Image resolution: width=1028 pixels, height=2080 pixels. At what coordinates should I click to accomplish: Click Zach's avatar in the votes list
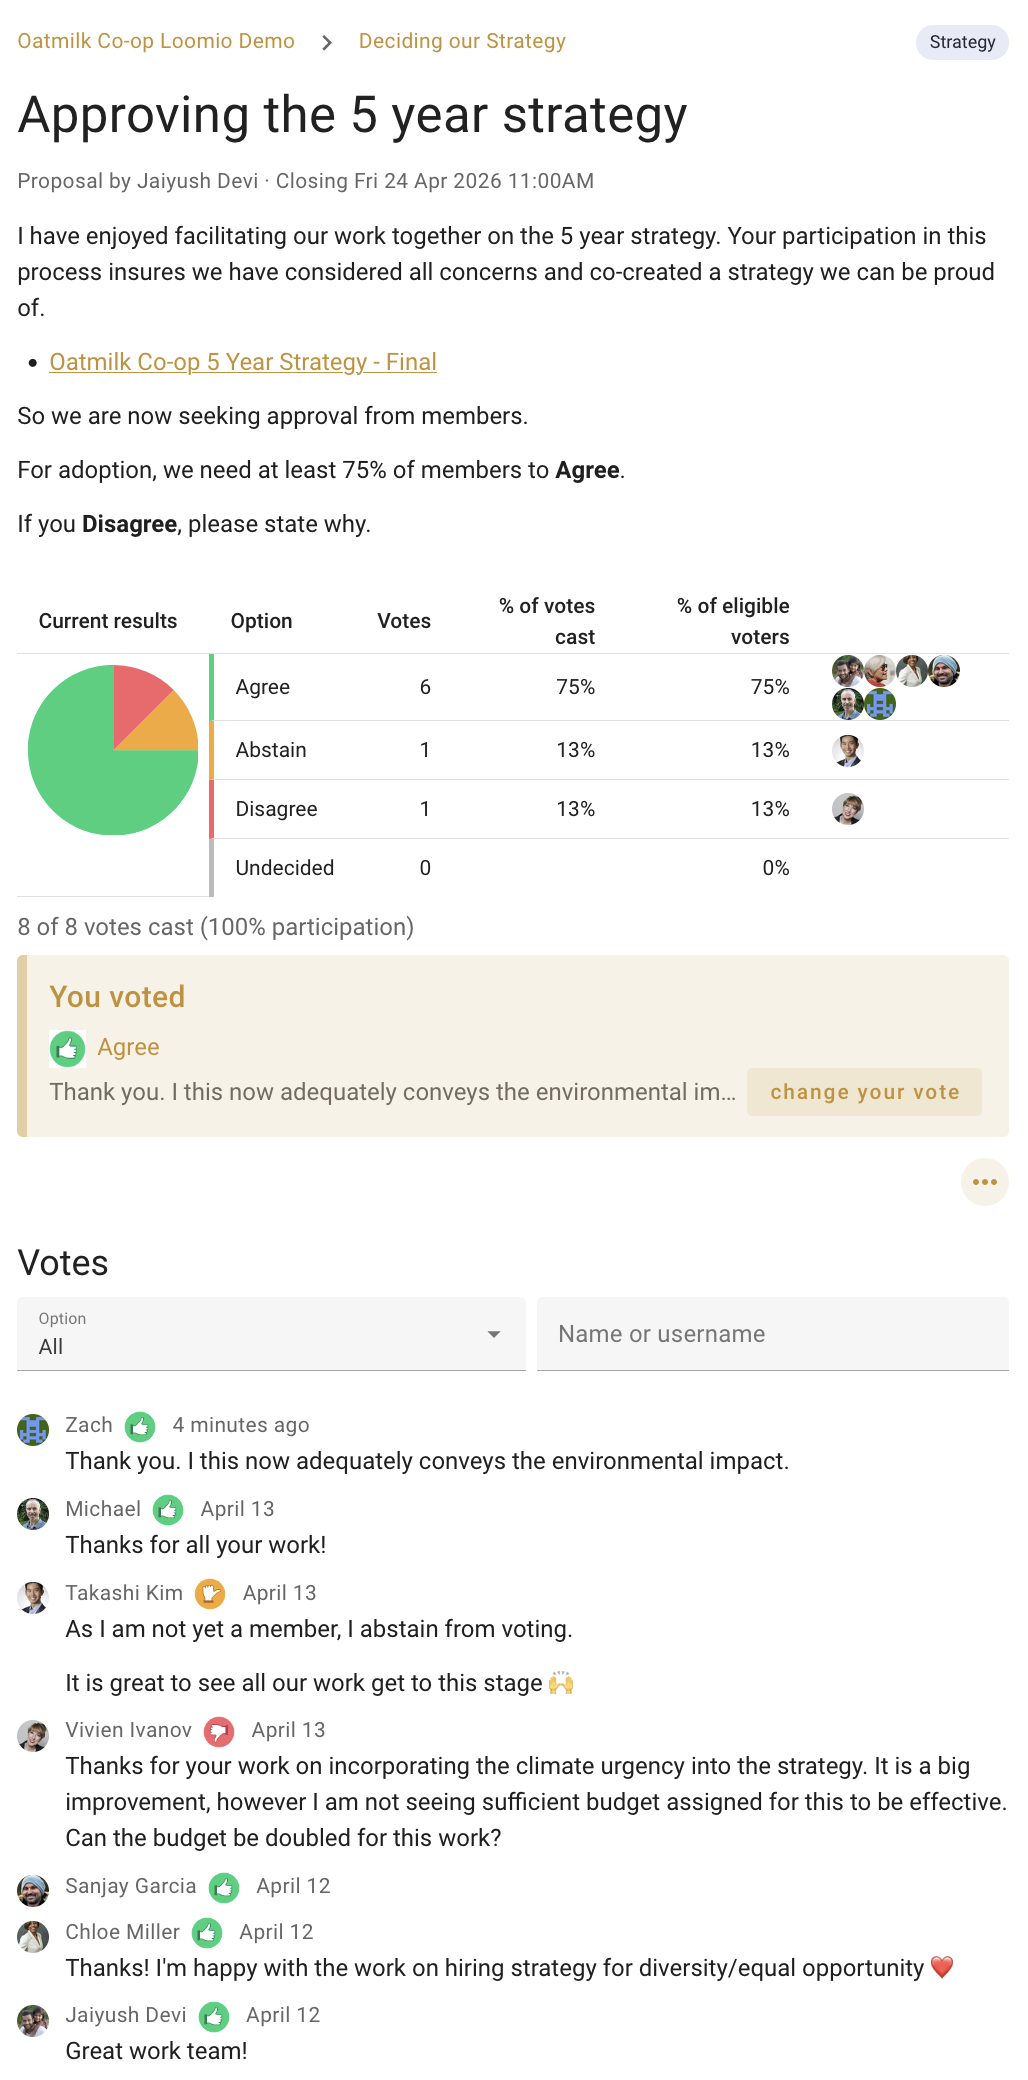[33, 1429]
